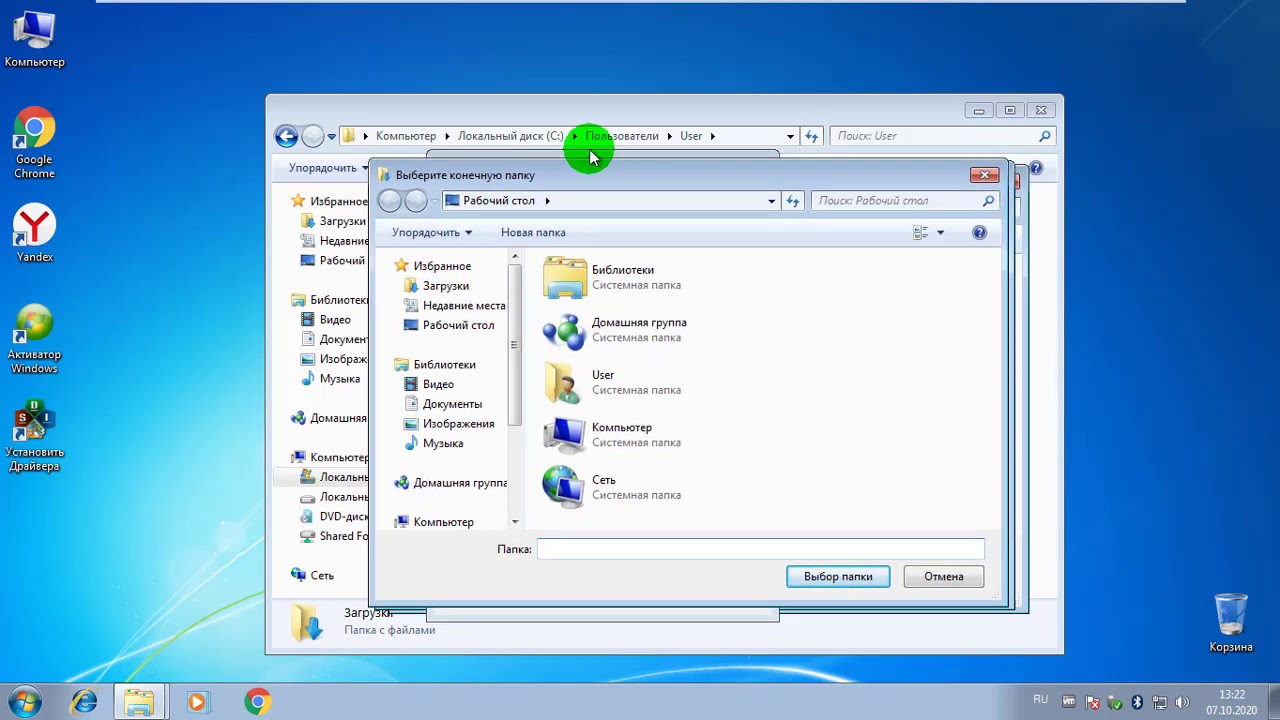Screen dimensions: 1280x720
Task: Click the back arrow in the Explorer window
Action: [287, 136]
